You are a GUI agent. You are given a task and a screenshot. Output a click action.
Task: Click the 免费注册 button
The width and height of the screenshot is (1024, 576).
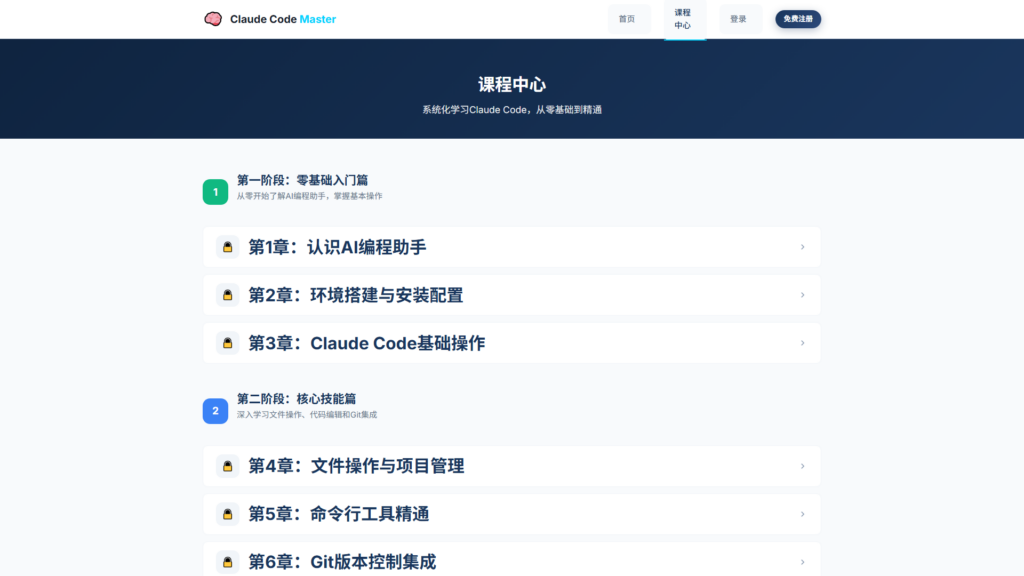click(798, 19)
